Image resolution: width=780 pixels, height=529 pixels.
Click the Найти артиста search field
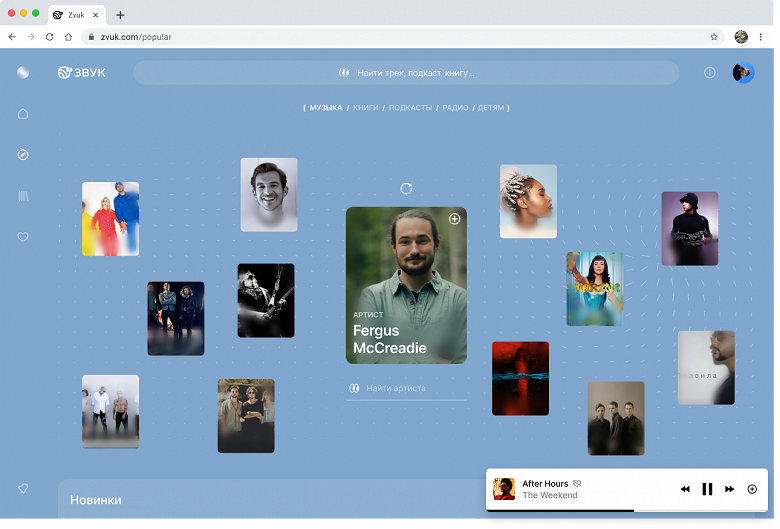pyautogui.click(x=406, y=388)
